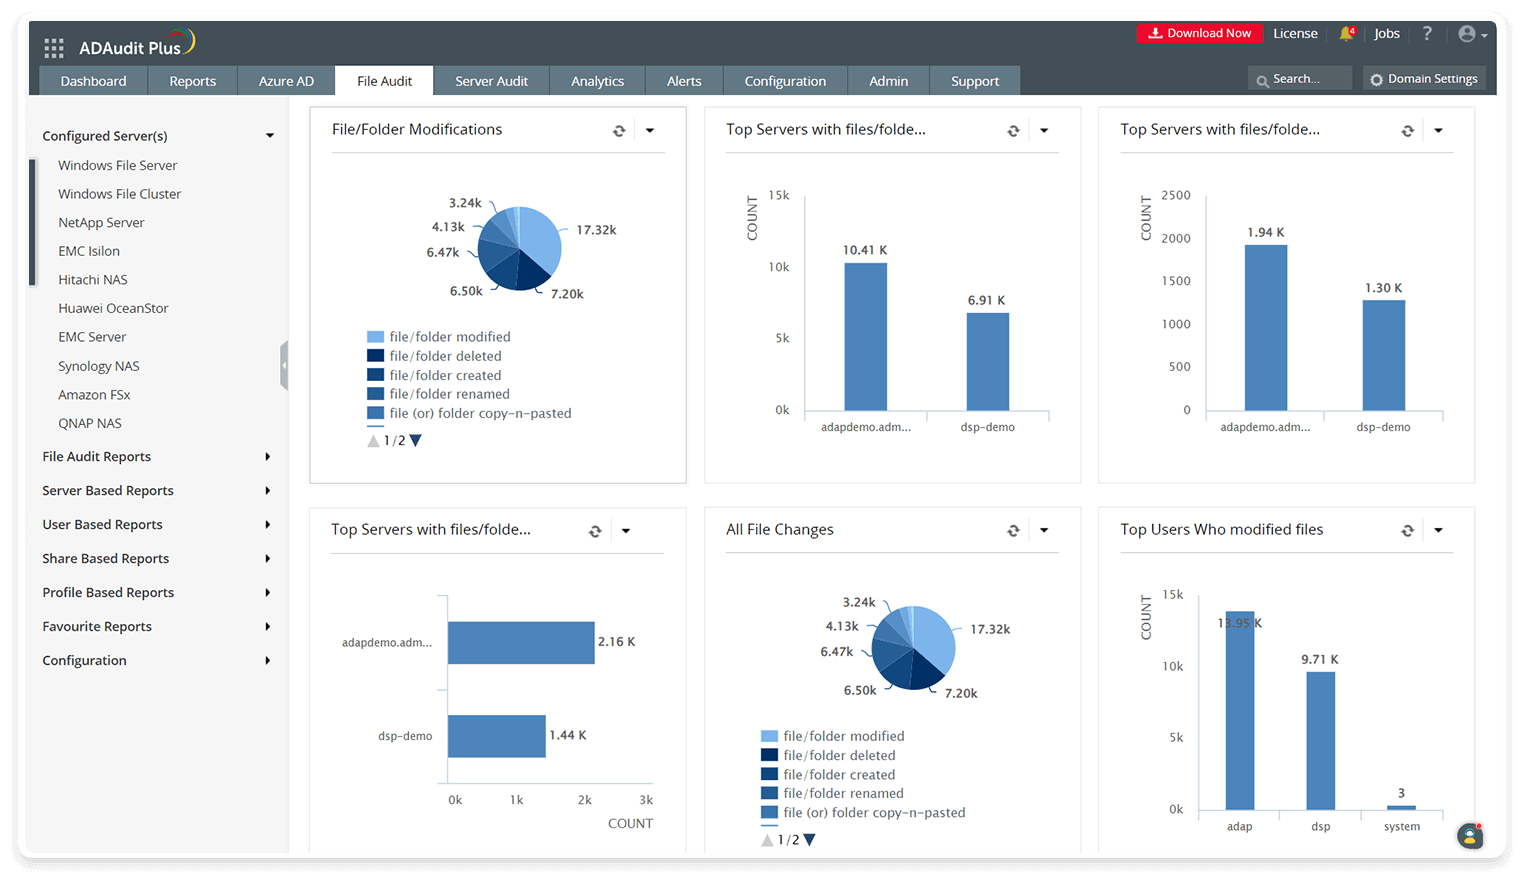Open File/Folder Modifications widget options dropdown

point(650,130)
